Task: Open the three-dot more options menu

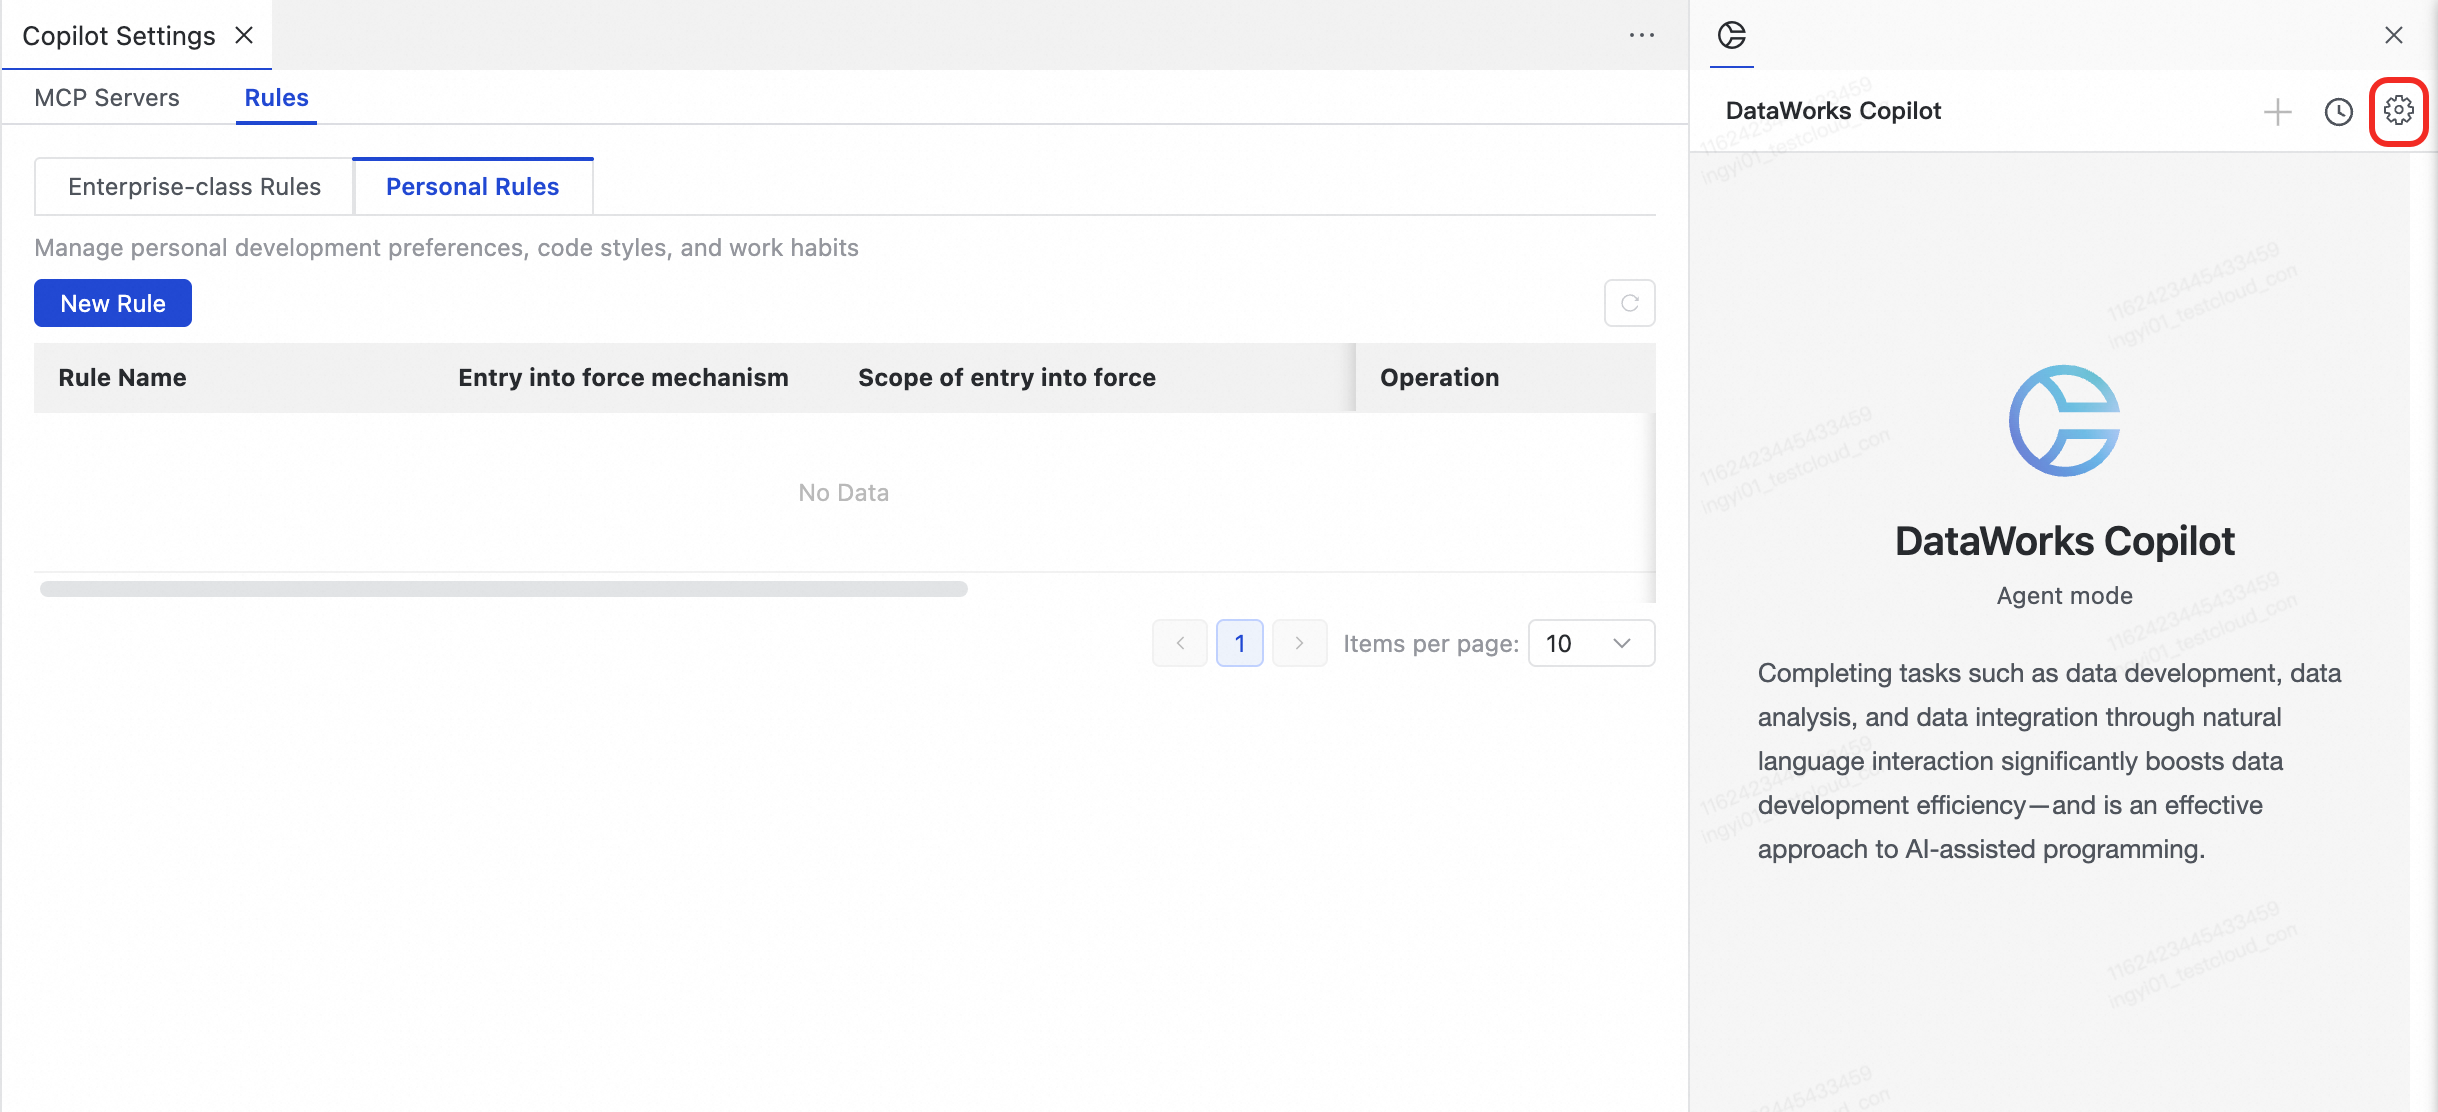Action: (x=1641, y=35)
